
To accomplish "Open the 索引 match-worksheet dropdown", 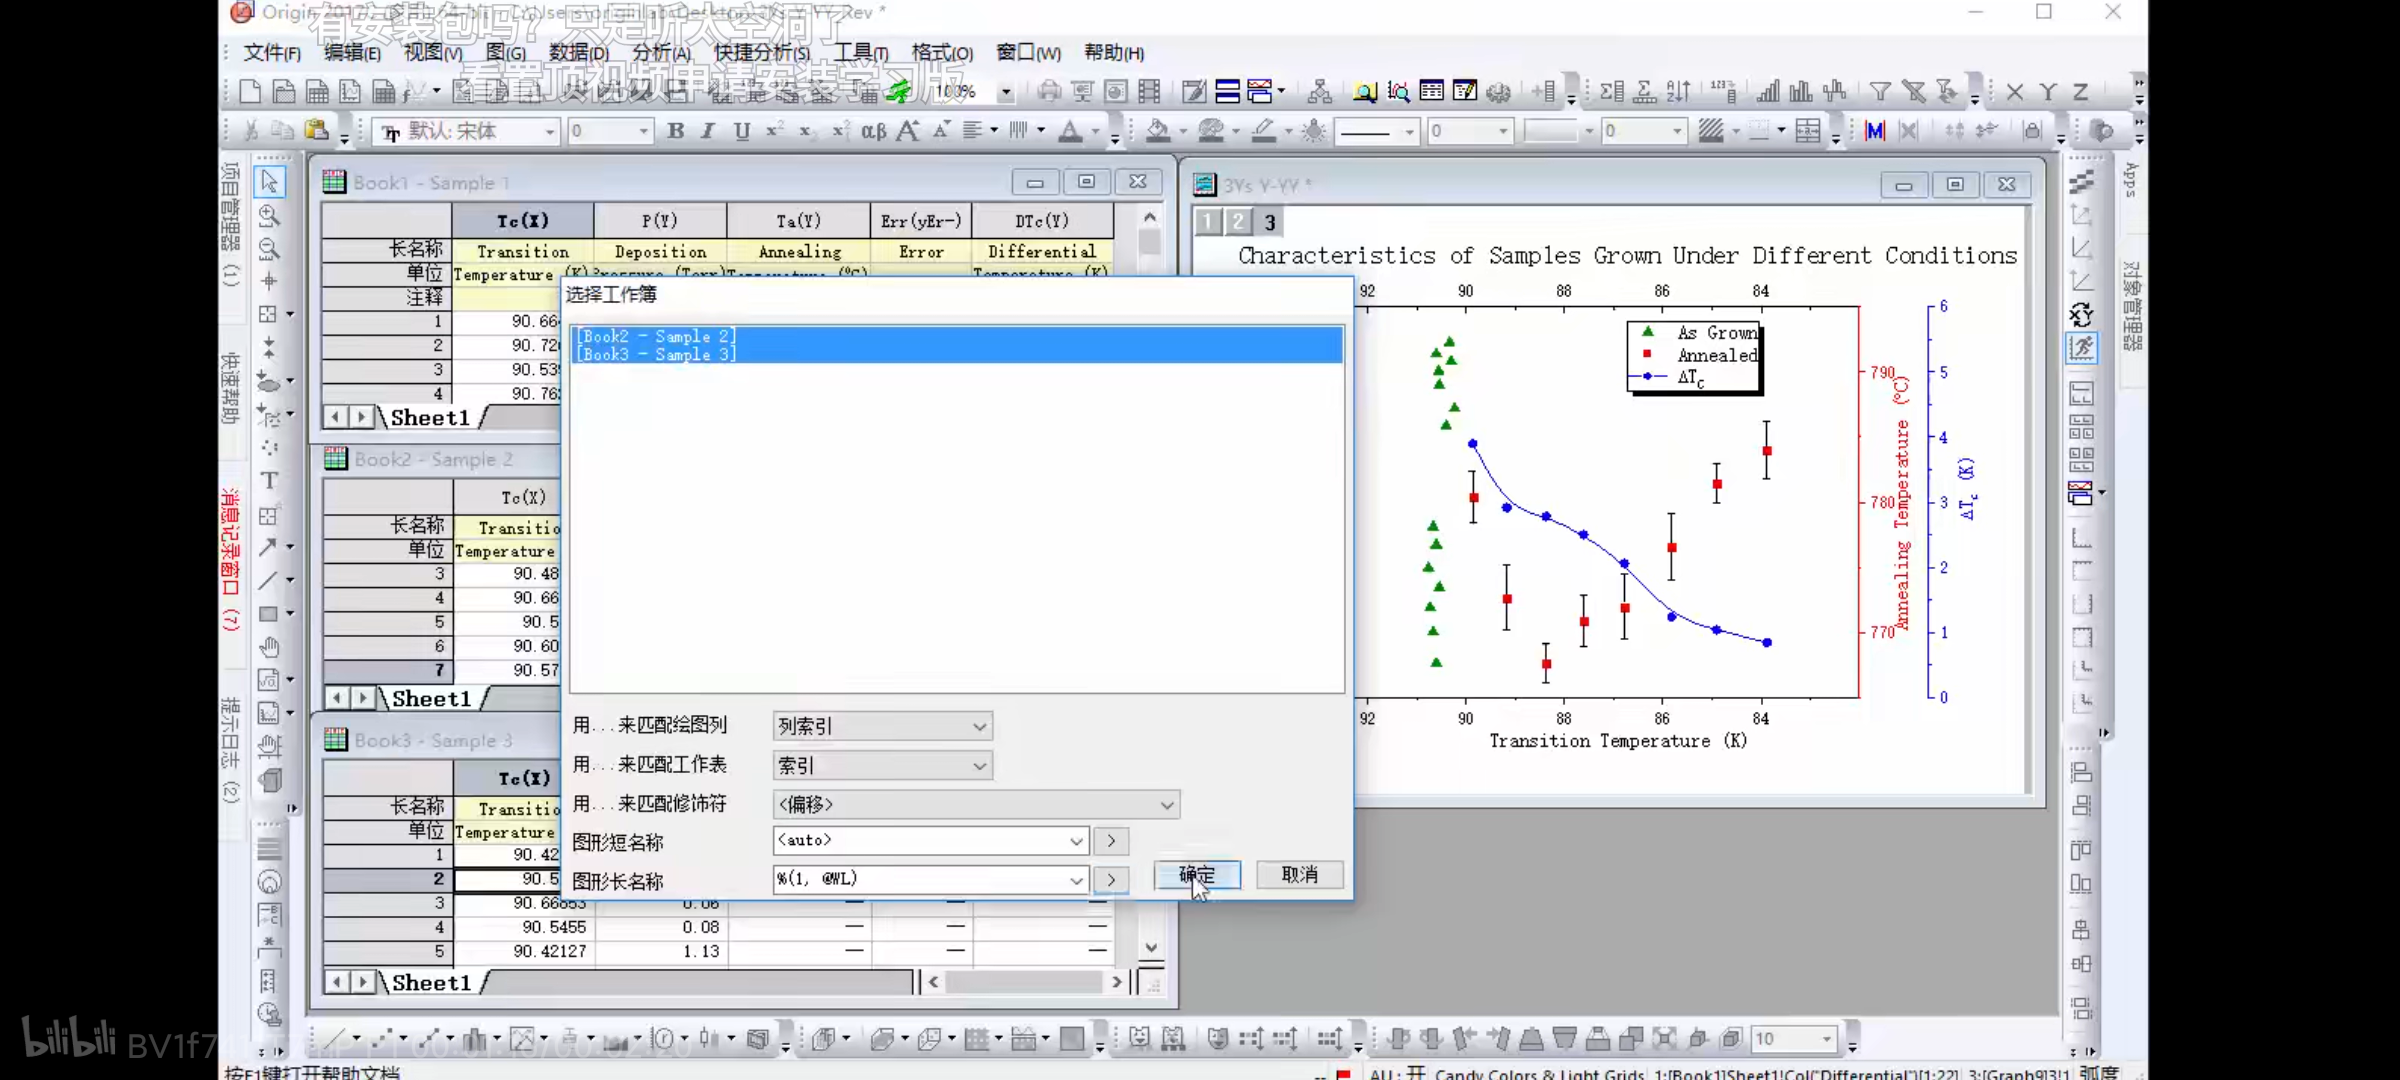I will 882,766.
